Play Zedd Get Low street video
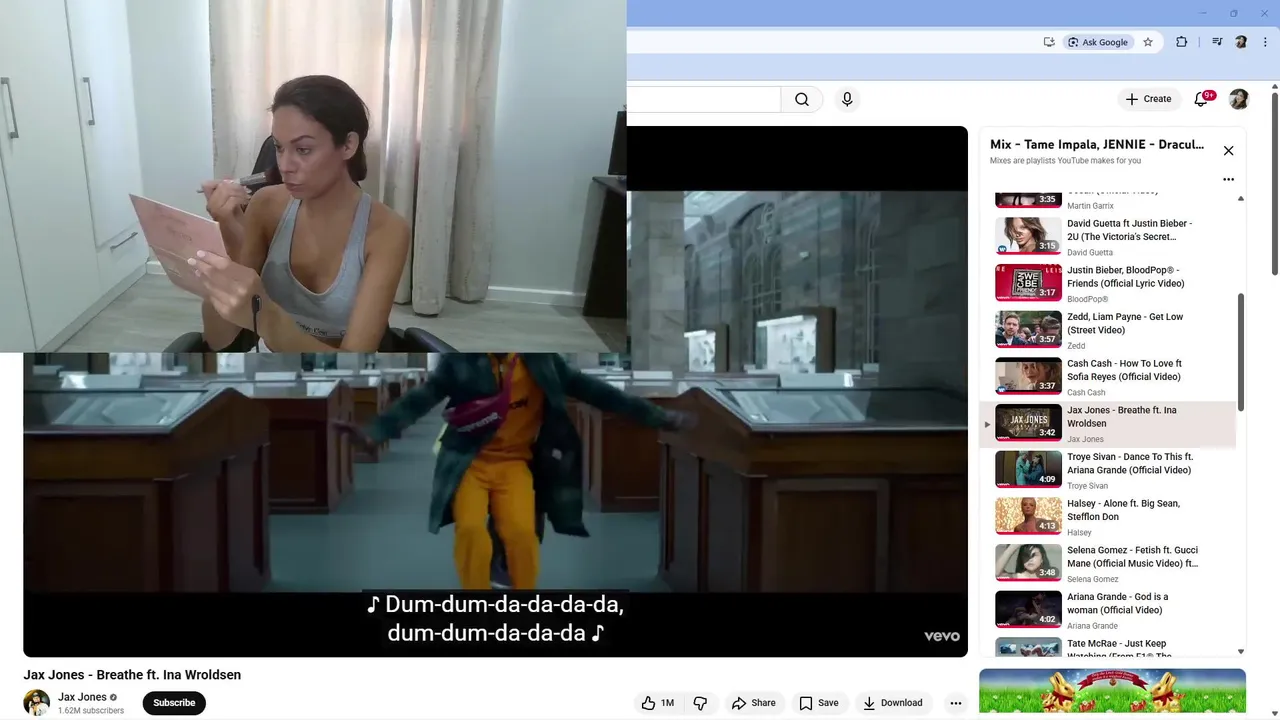The image size is (1280, 720). (1108, 330)
